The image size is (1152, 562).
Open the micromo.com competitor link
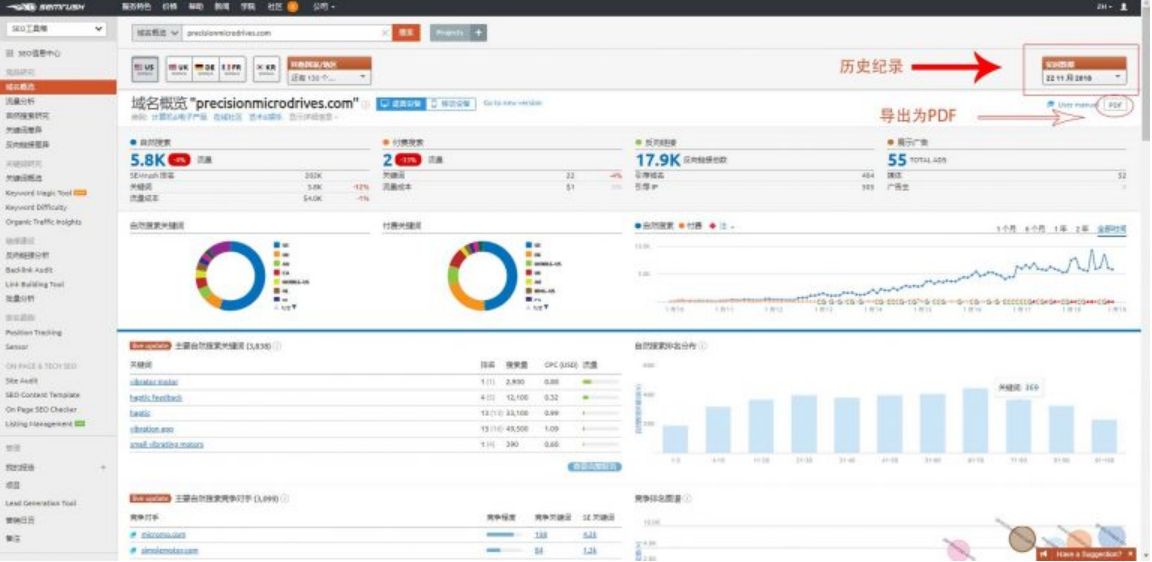click(x=163, y=535)
